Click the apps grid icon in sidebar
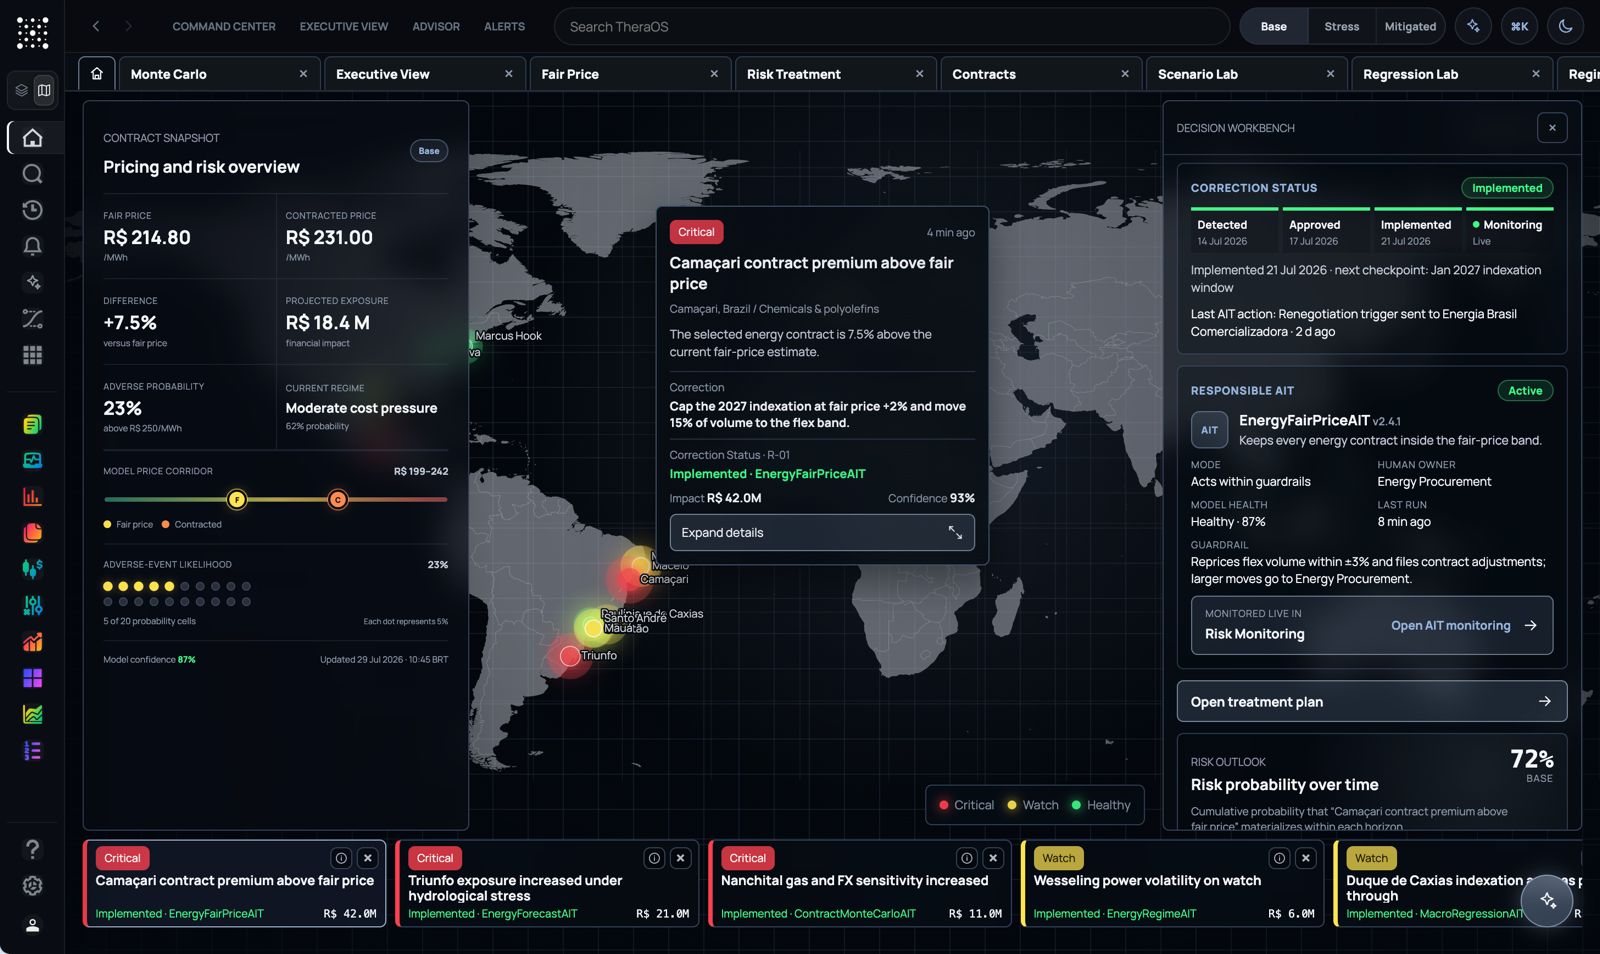Image resolution: width=1600 pixels, height=954 pixels. [x=32, y=355]
